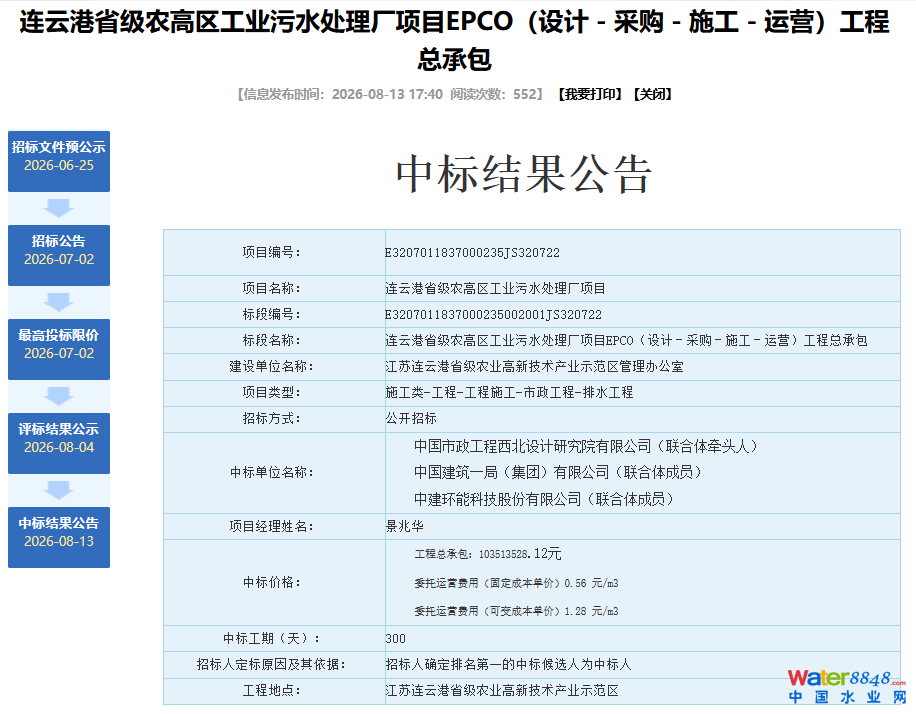Click the 关闭 close link
The height and width of the screenshot is (714, 916).
653,95
